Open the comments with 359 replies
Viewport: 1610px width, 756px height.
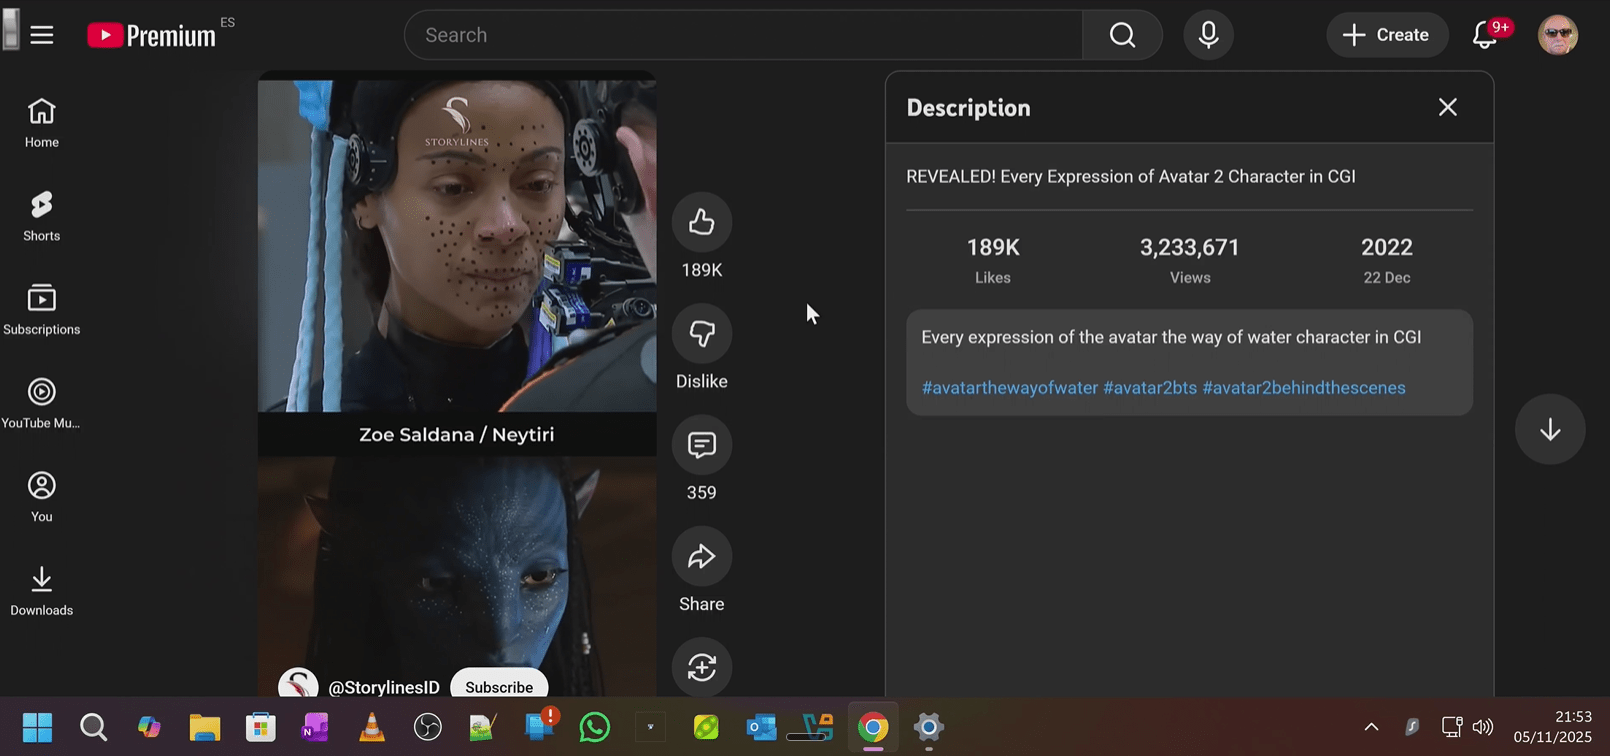(x=701, y=445)
